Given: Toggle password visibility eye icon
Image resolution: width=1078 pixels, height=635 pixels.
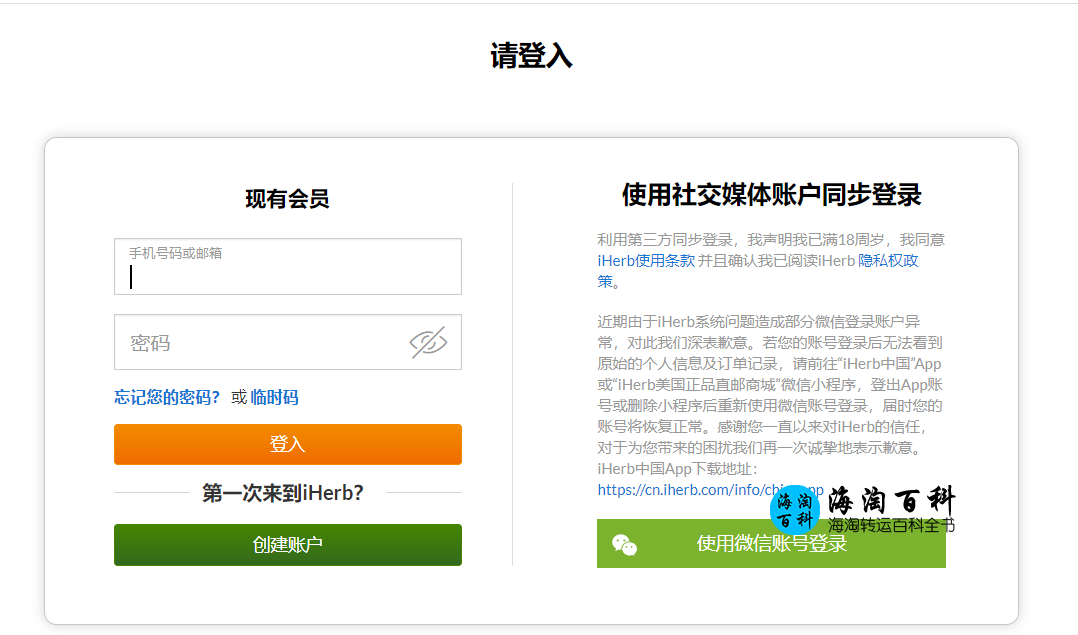Looking at the screenshot, I should (428, 342).
